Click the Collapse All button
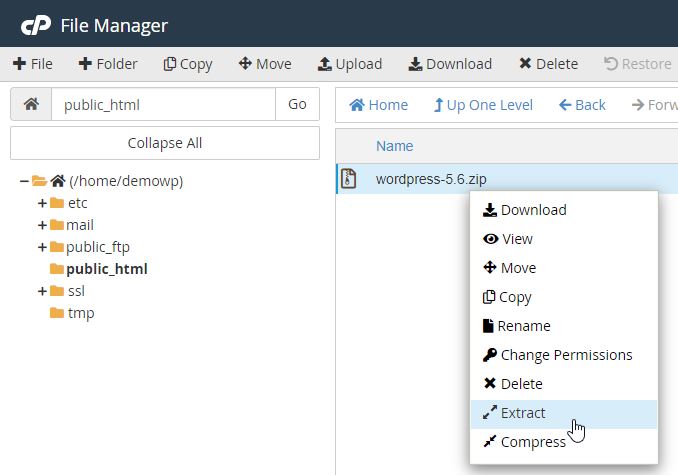This screenshot has width=678, height=475. 165,143
